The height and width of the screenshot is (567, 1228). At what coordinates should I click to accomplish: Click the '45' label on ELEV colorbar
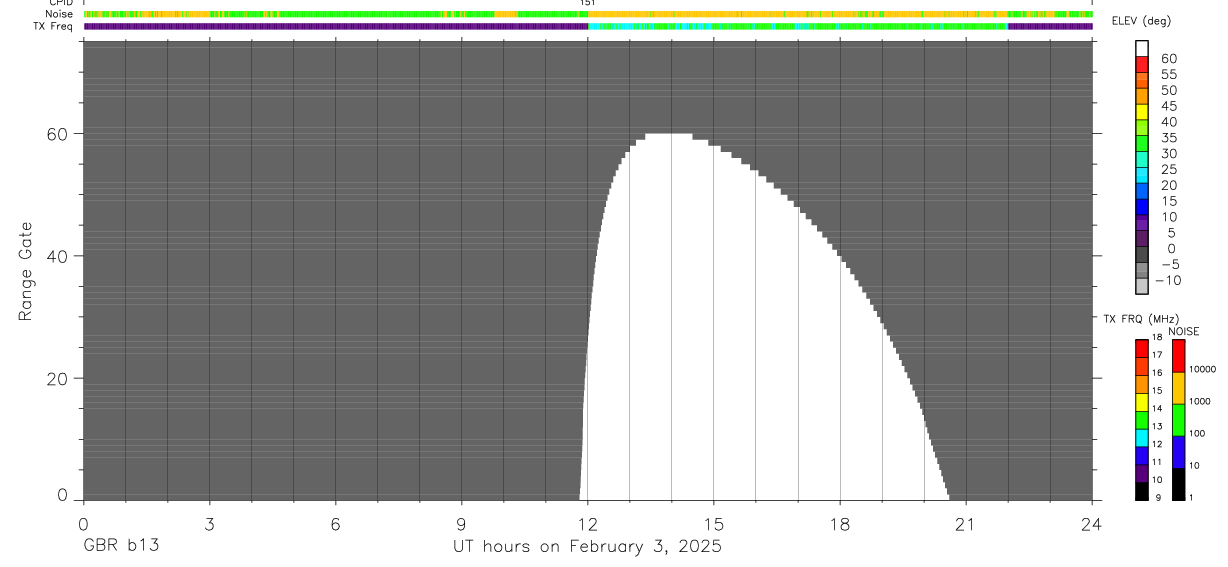(x=1169, y=106)
